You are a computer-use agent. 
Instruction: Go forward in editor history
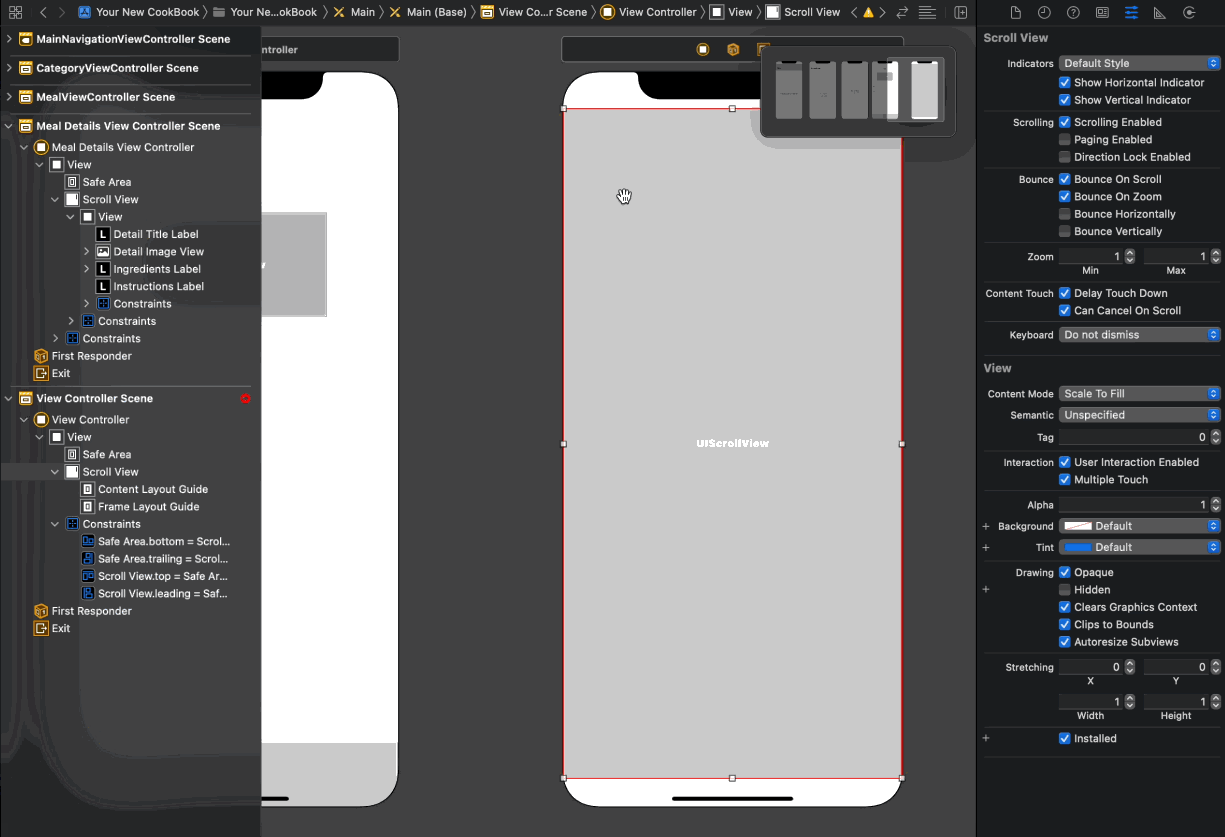62,12
